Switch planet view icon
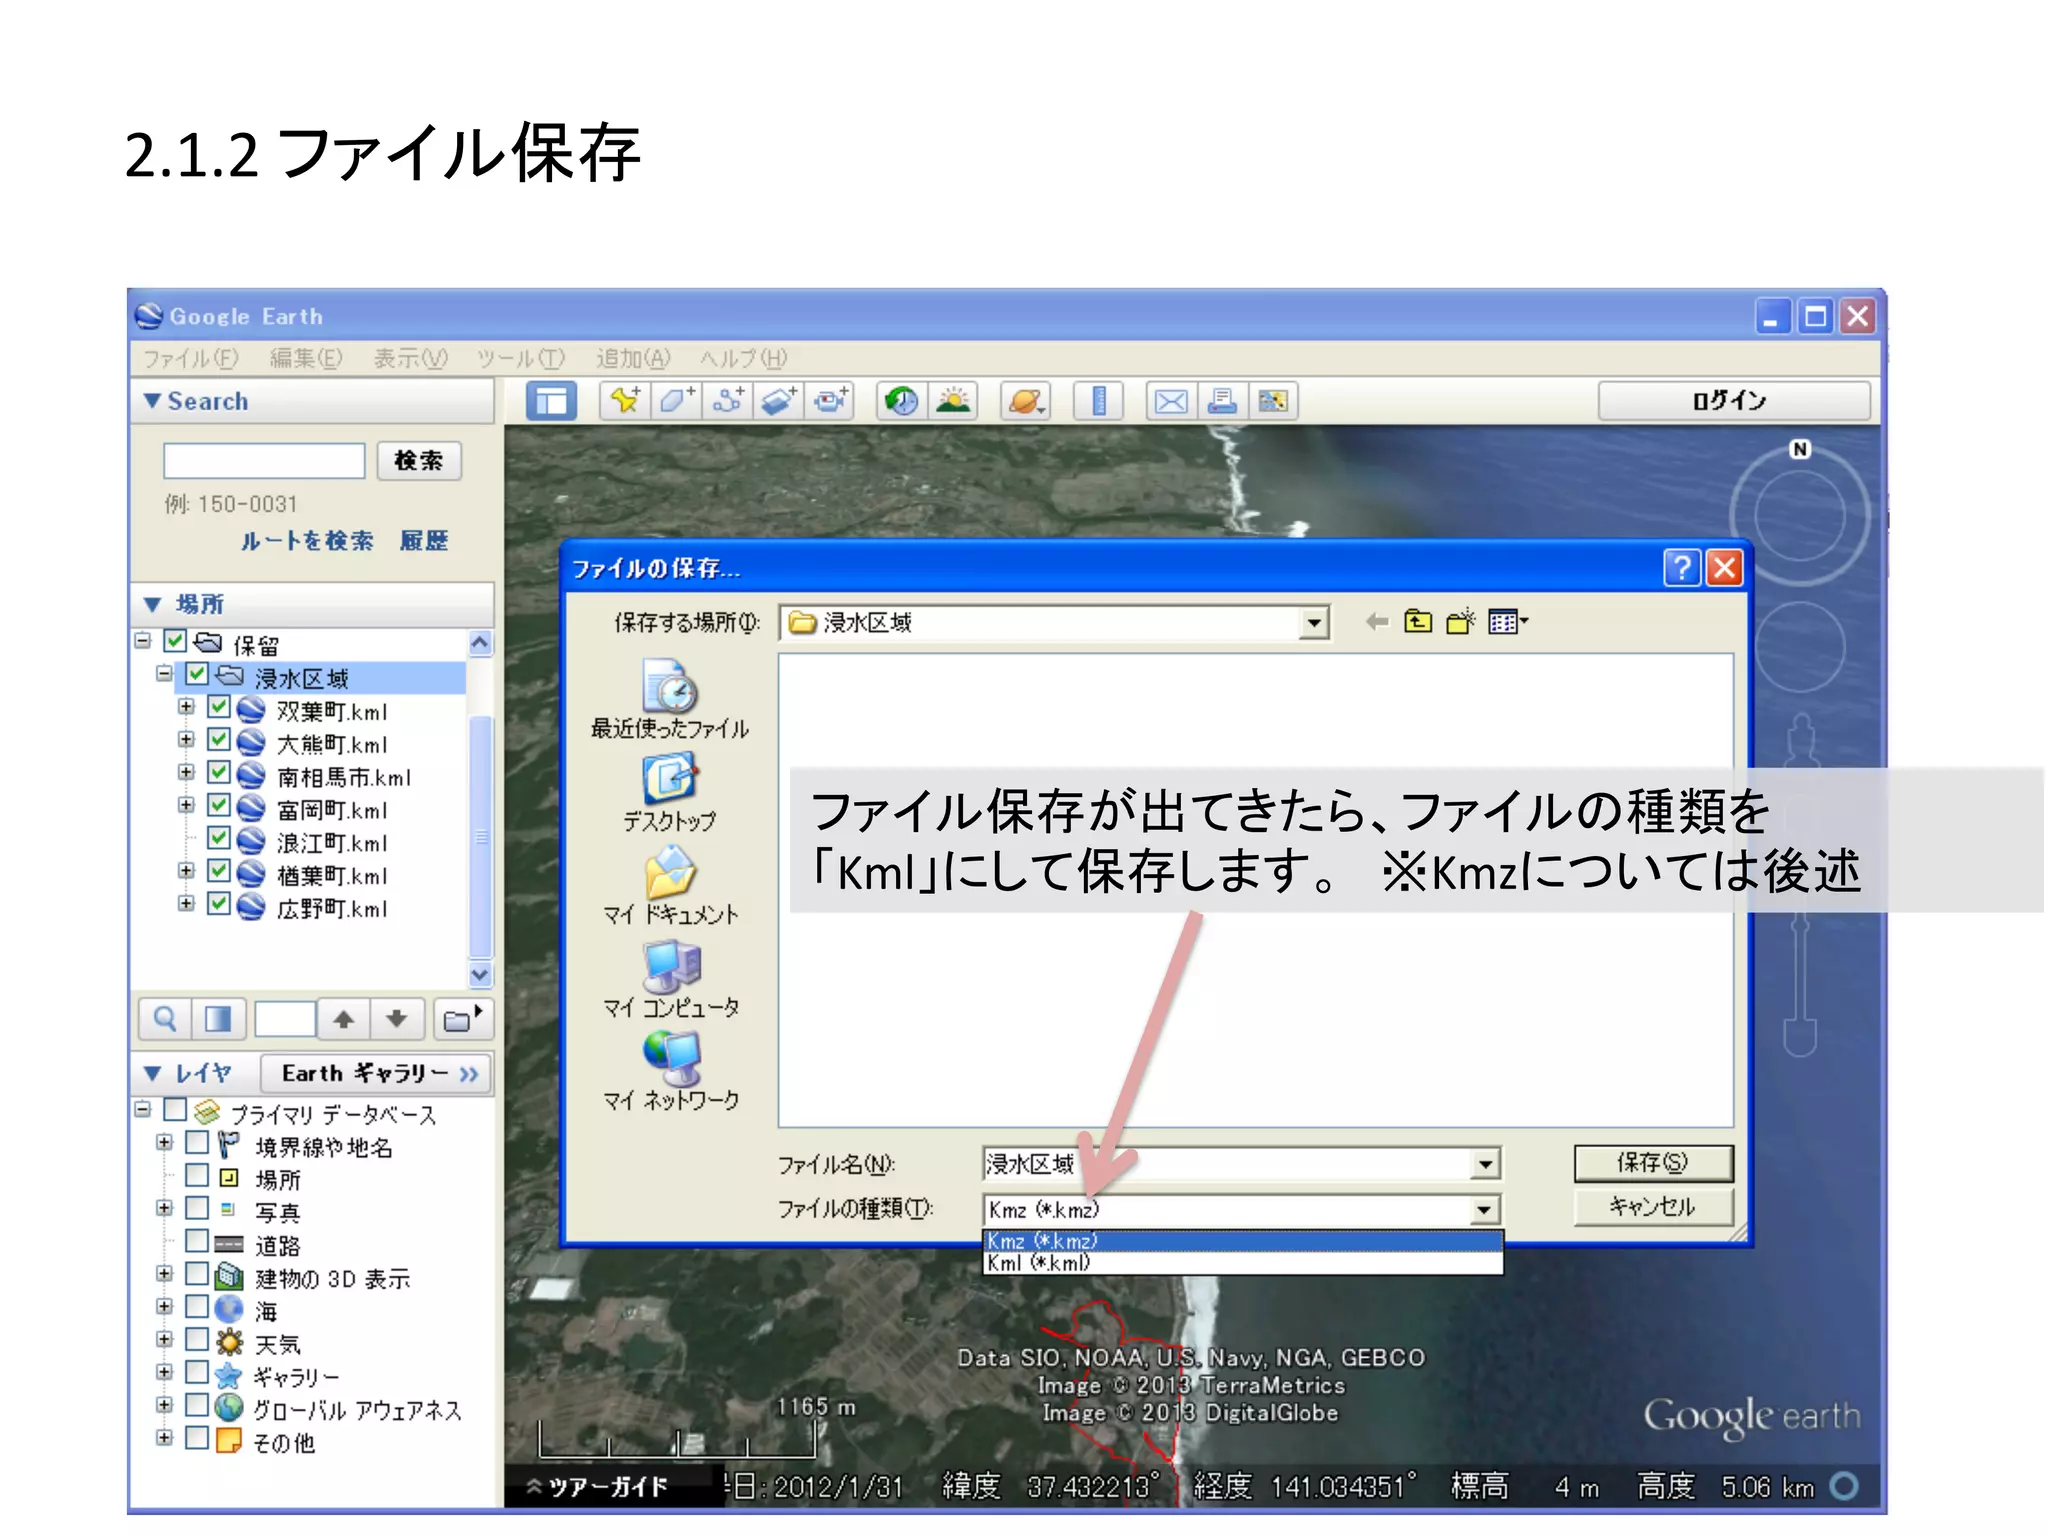Image resolution: width=2048 pixels, height=1536 pixels. [x=1026, y=402]
